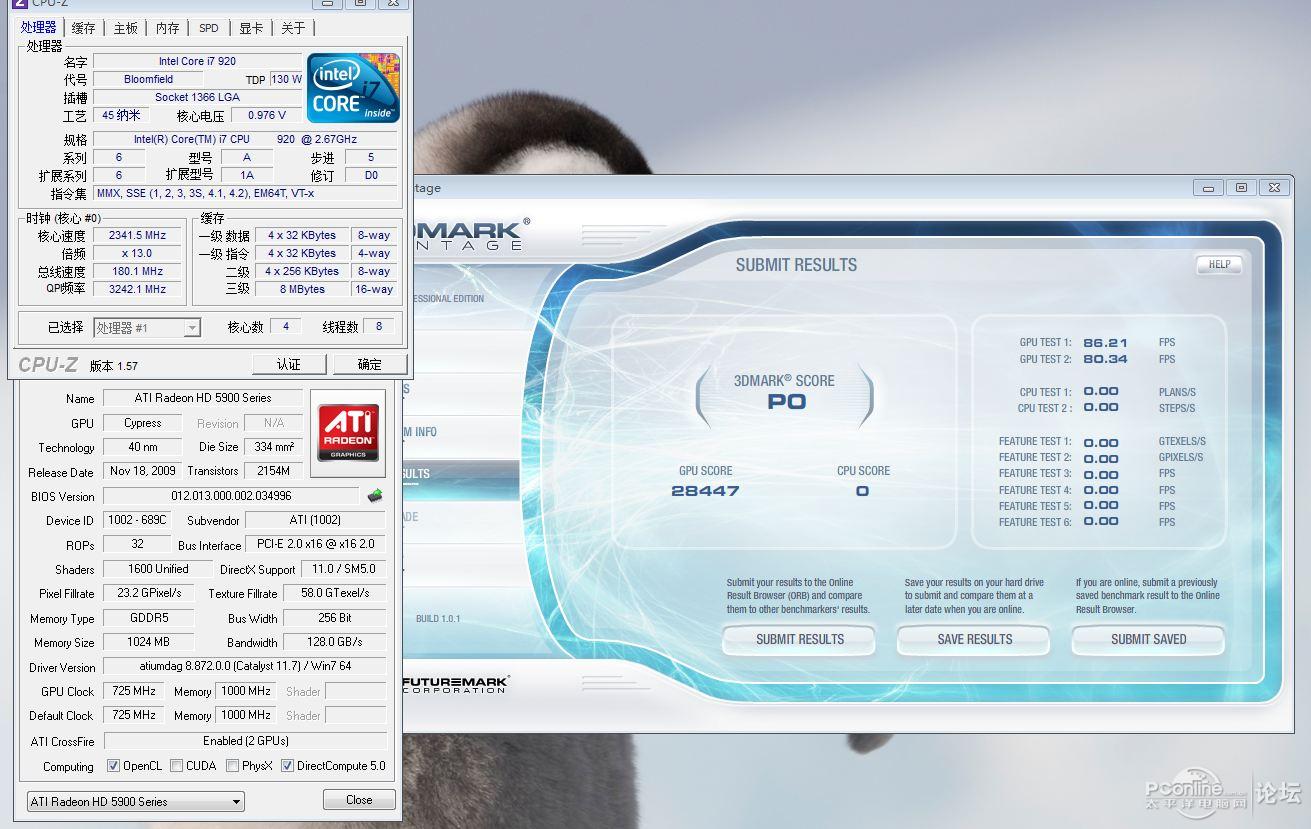Click the Memory Type field GDDR5
1311x829 pixels.
coord(148,618)
